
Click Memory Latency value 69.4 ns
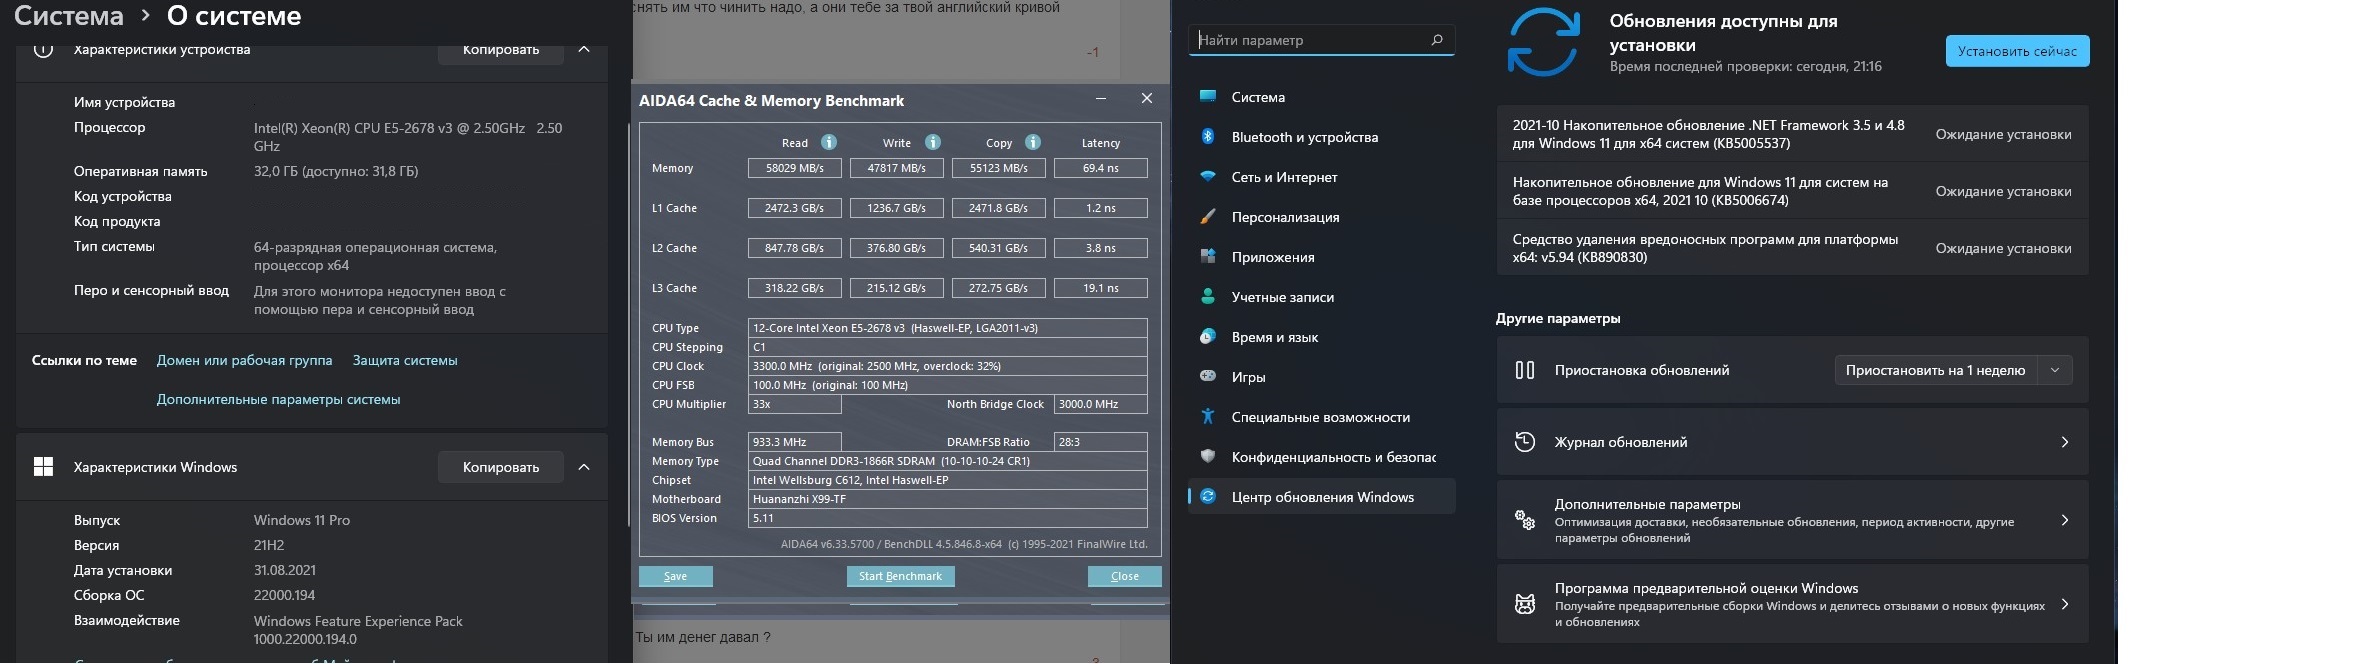coord(1100,168)
